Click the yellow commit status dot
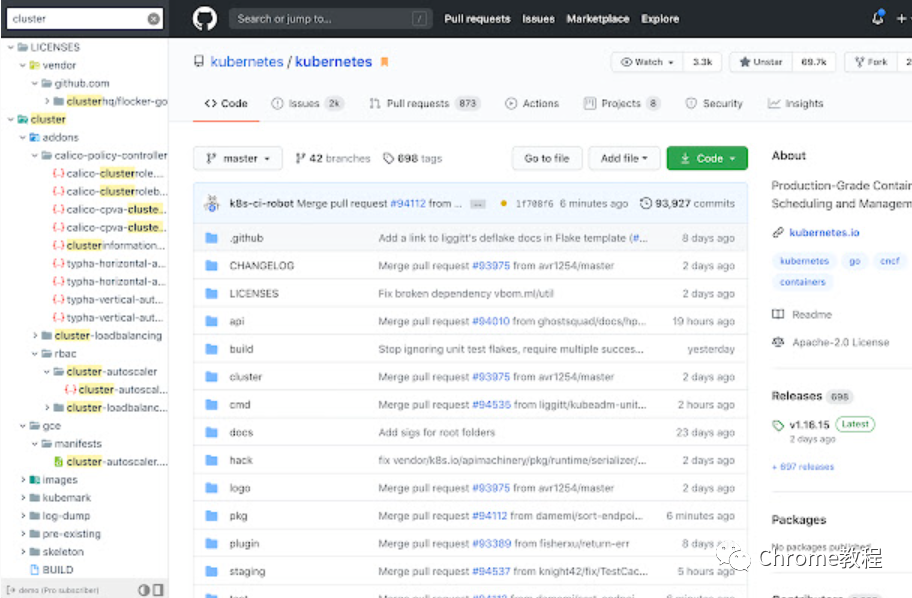Viewport: 912px width, 598px height. (504, 204)
